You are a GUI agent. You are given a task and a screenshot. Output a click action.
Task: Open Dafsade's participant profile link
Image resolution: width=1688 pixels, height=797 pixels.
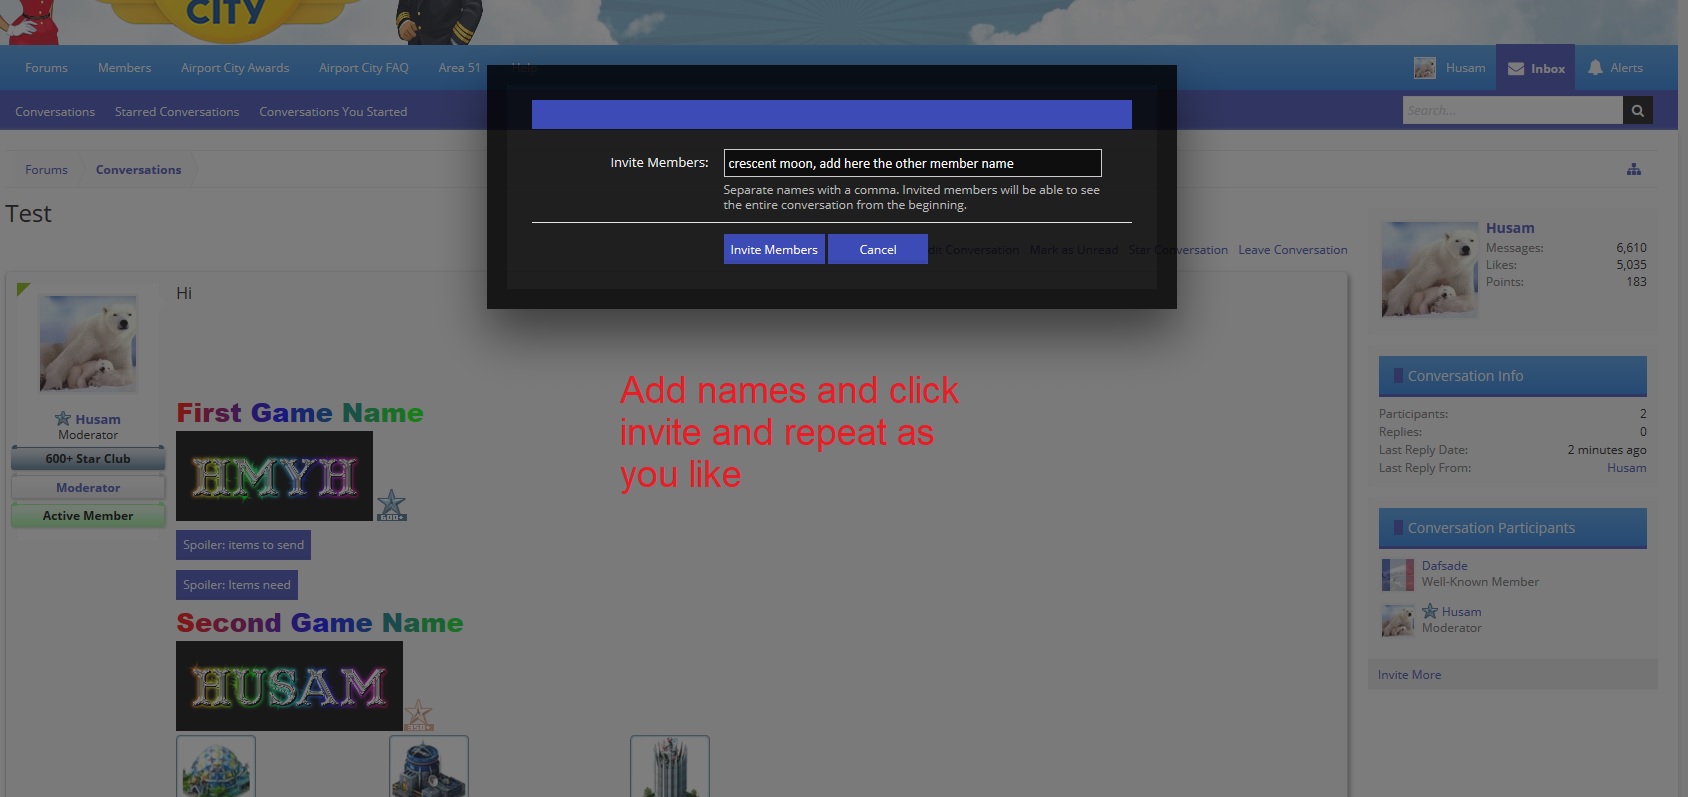[x=1445, y=566]
